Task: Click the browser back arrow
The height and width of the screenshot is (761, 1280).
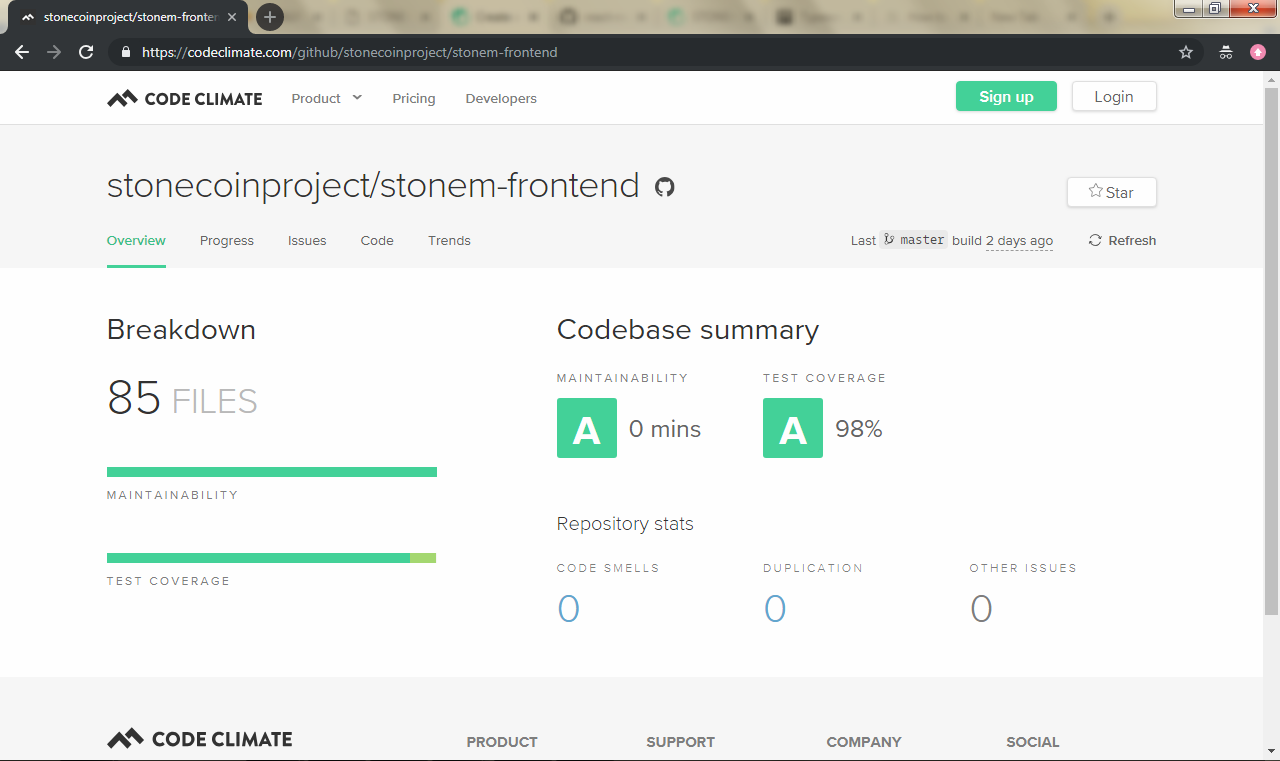Action: click(22, 52)
